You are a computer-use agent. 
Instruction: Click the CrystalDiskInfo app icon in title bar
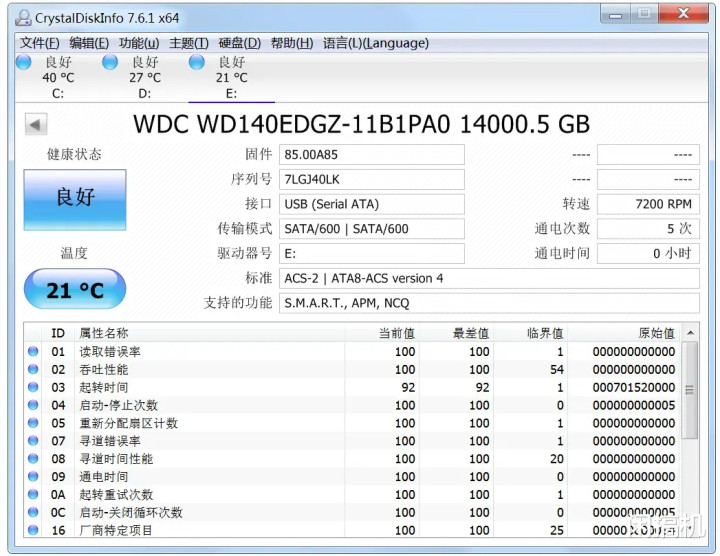pos(22,17)
